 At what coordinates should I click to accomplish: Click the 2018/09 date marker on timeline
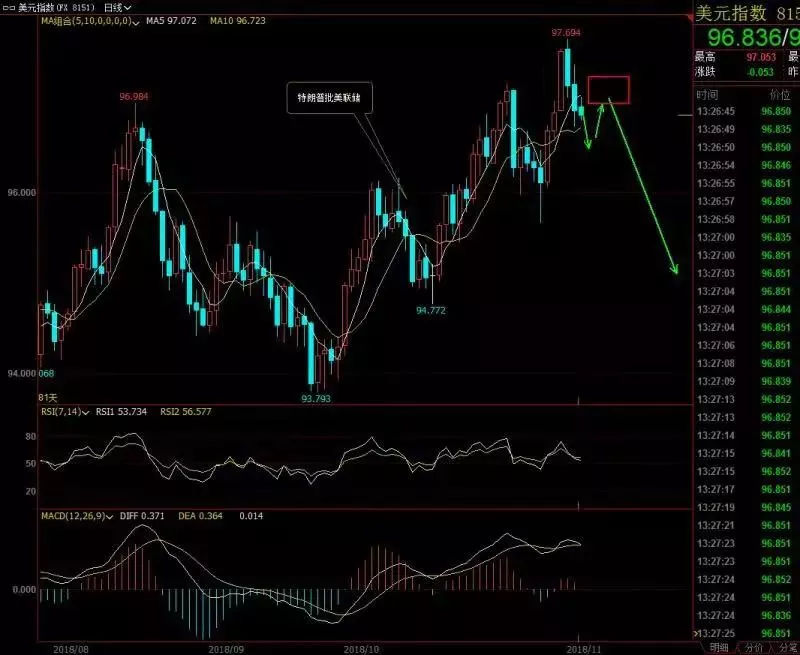(230, 648)
